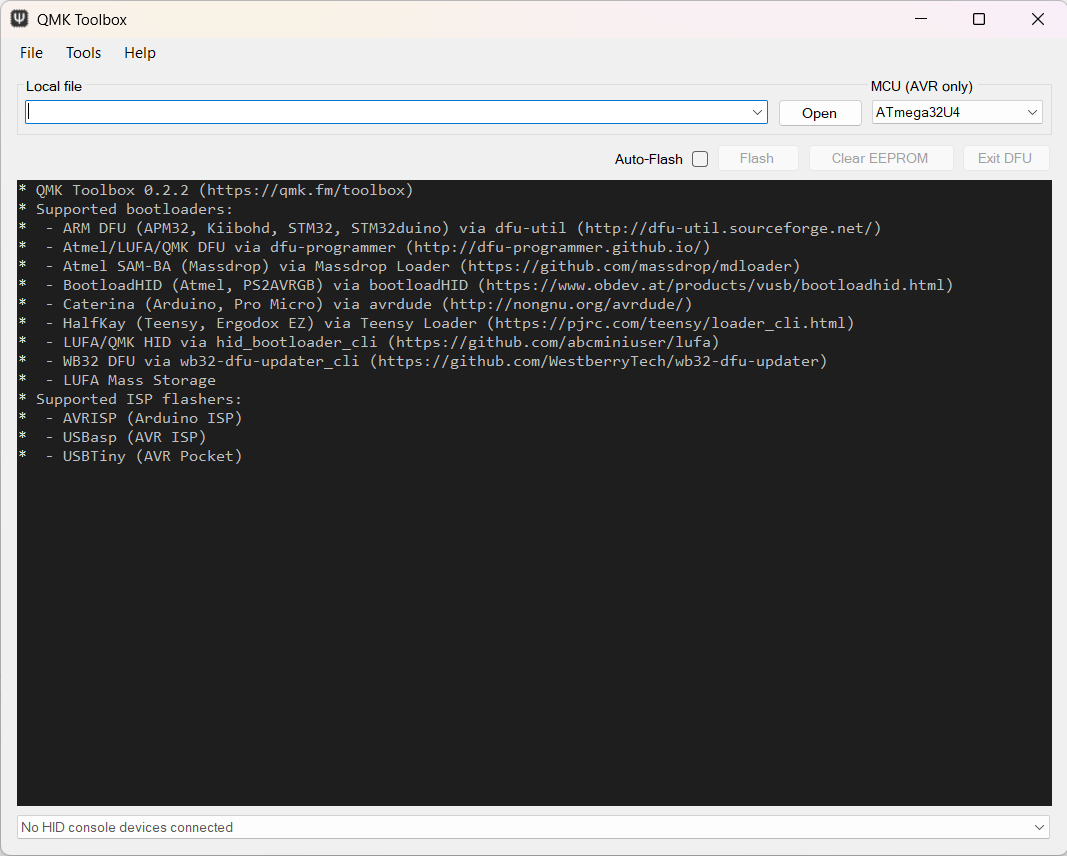
Task: Click the Flash button
Action: pos(757,159)
